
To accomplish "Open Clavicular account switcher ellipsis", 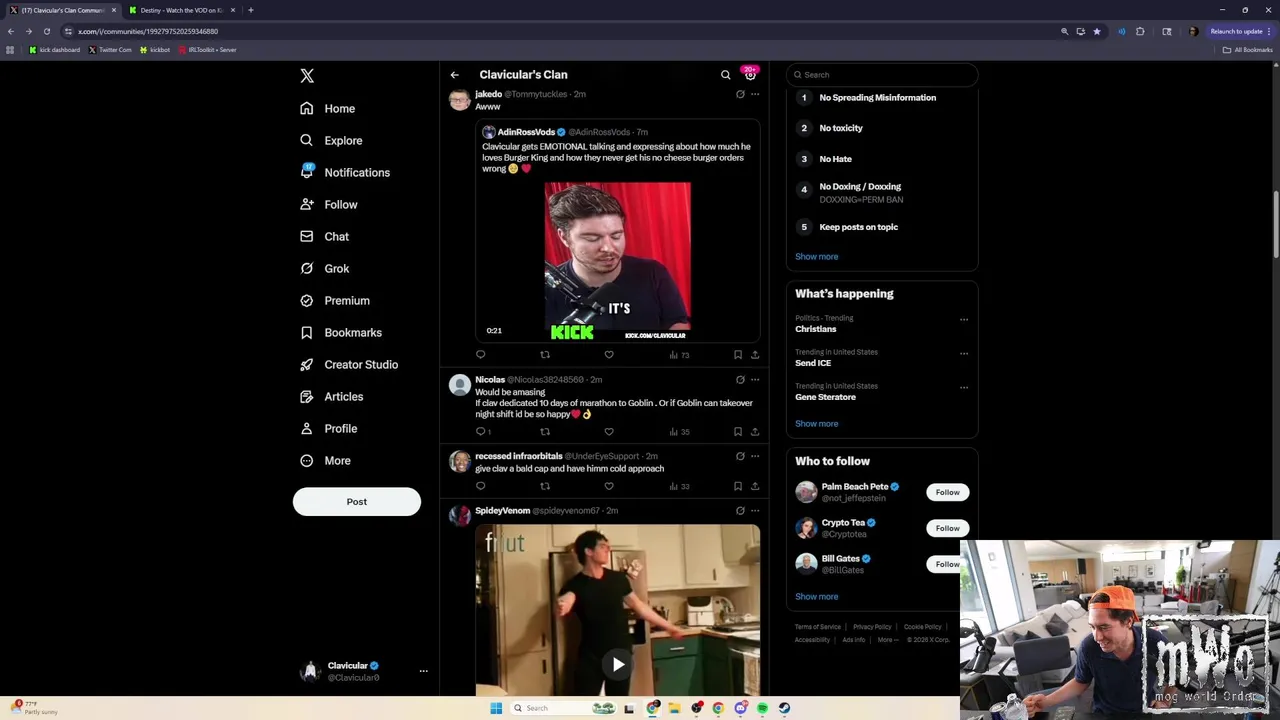I will pos(423,671).
